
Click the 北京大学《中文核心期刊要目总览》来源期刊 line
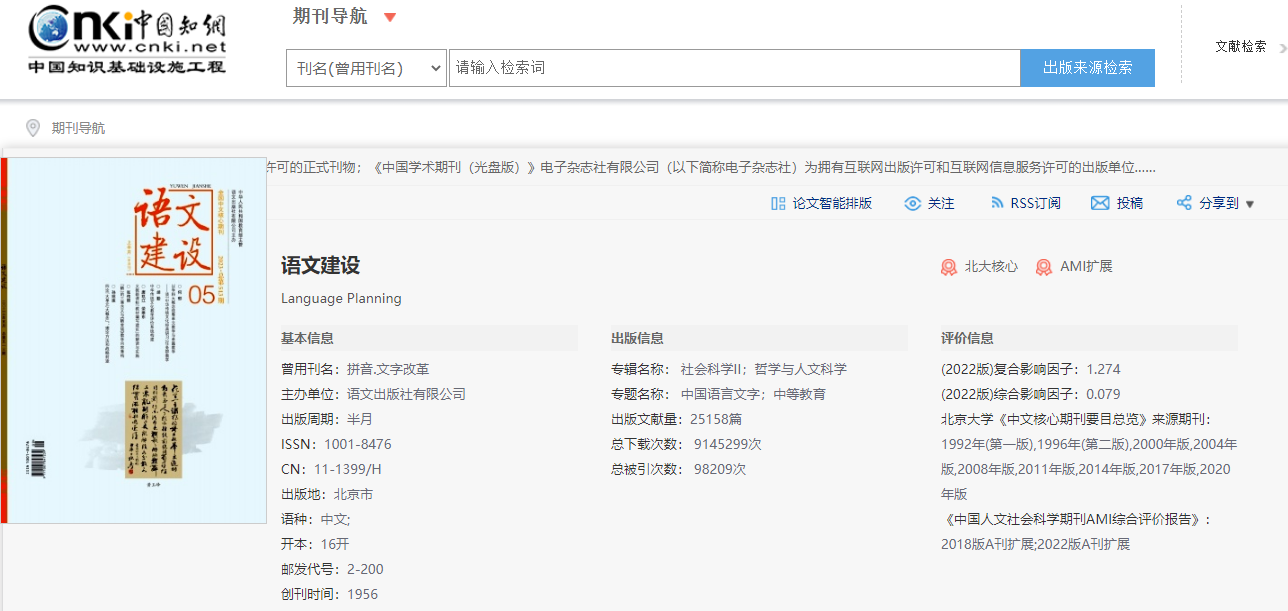1076,419
